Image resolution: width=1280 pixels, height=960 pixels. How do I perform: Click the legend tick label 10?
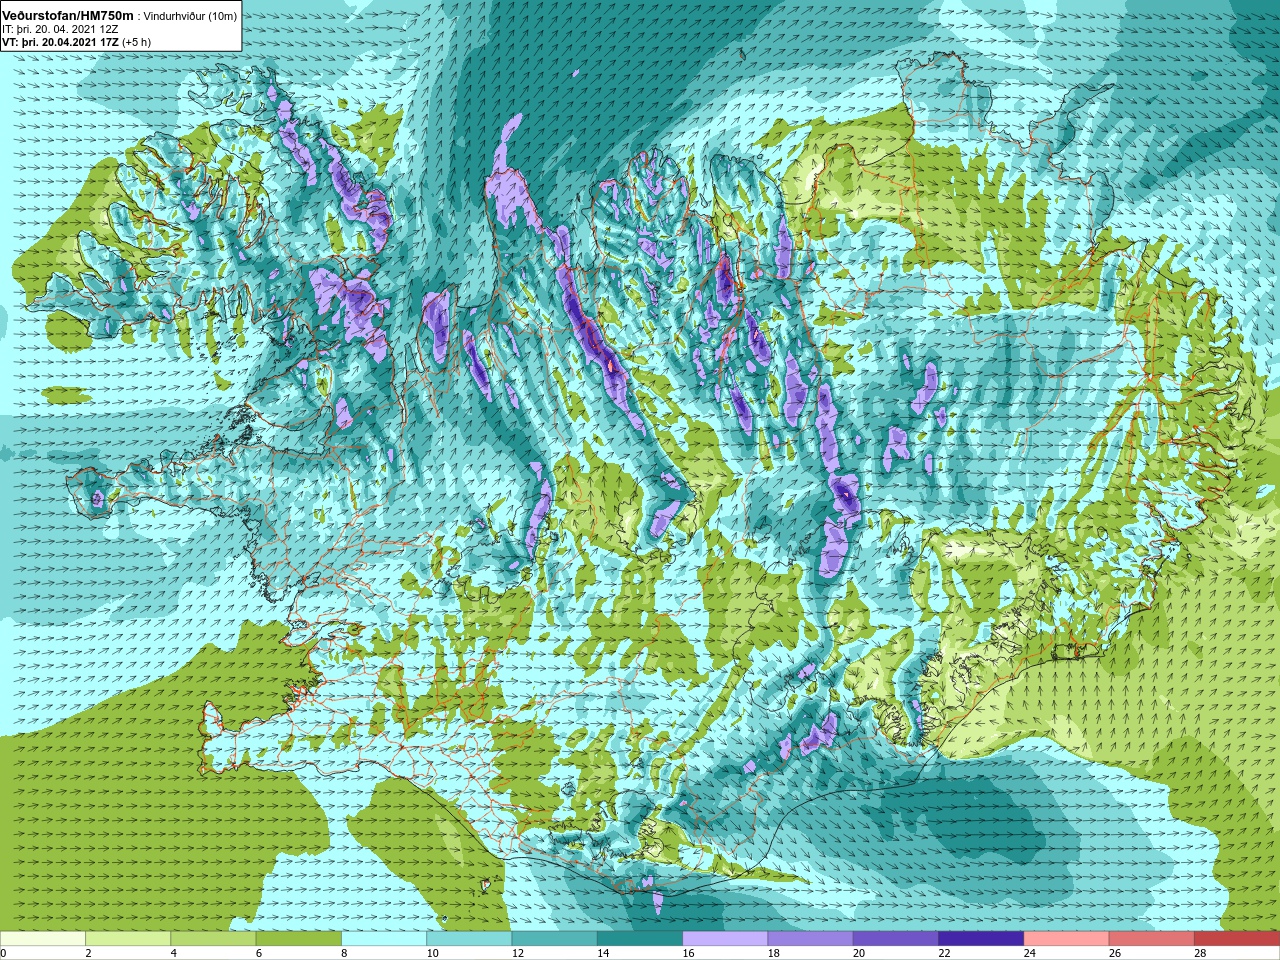pos(432,953)
